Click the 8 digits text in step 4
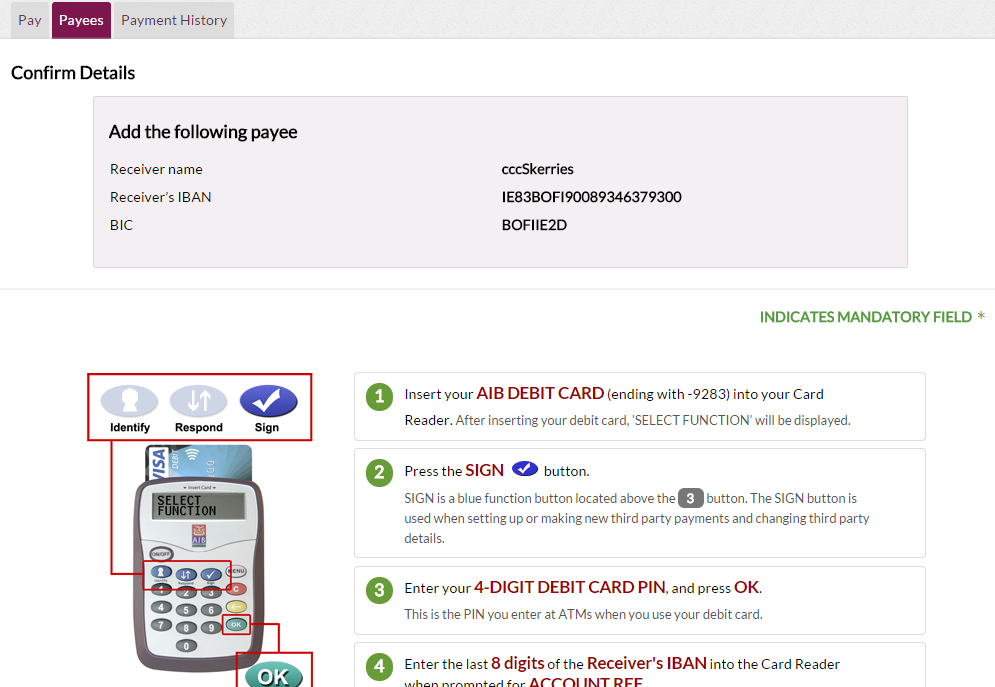Viewport: 995px width, 687px height. click(x=518, y=664)
